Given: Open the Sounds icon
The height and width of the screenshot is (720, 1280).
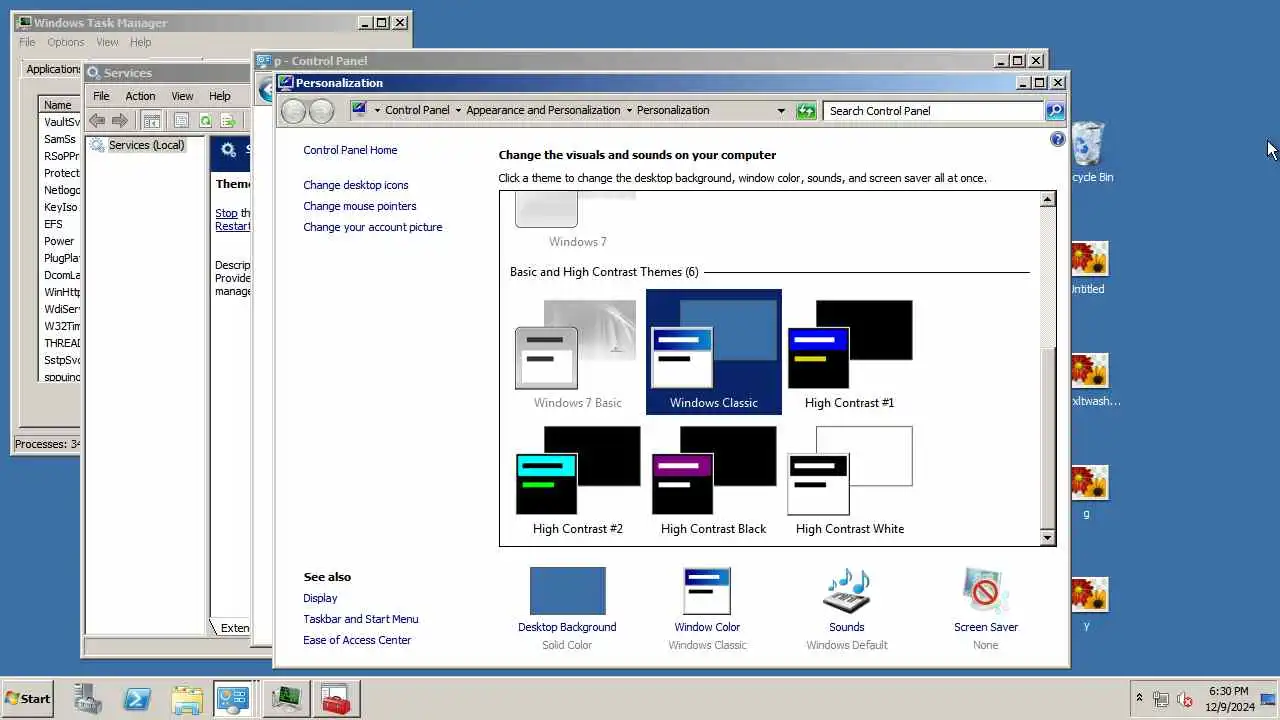Looking at the screenshot, I should point(846,591).
